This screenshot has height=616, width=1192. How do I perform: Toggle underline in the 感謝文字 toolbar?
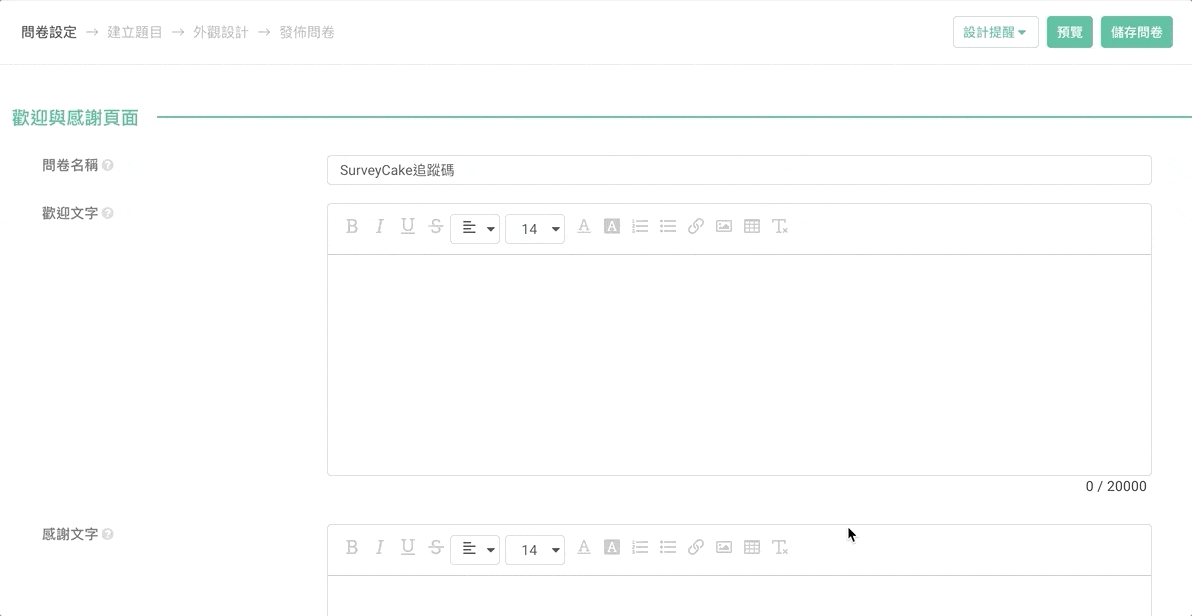[x=407, y=547]
